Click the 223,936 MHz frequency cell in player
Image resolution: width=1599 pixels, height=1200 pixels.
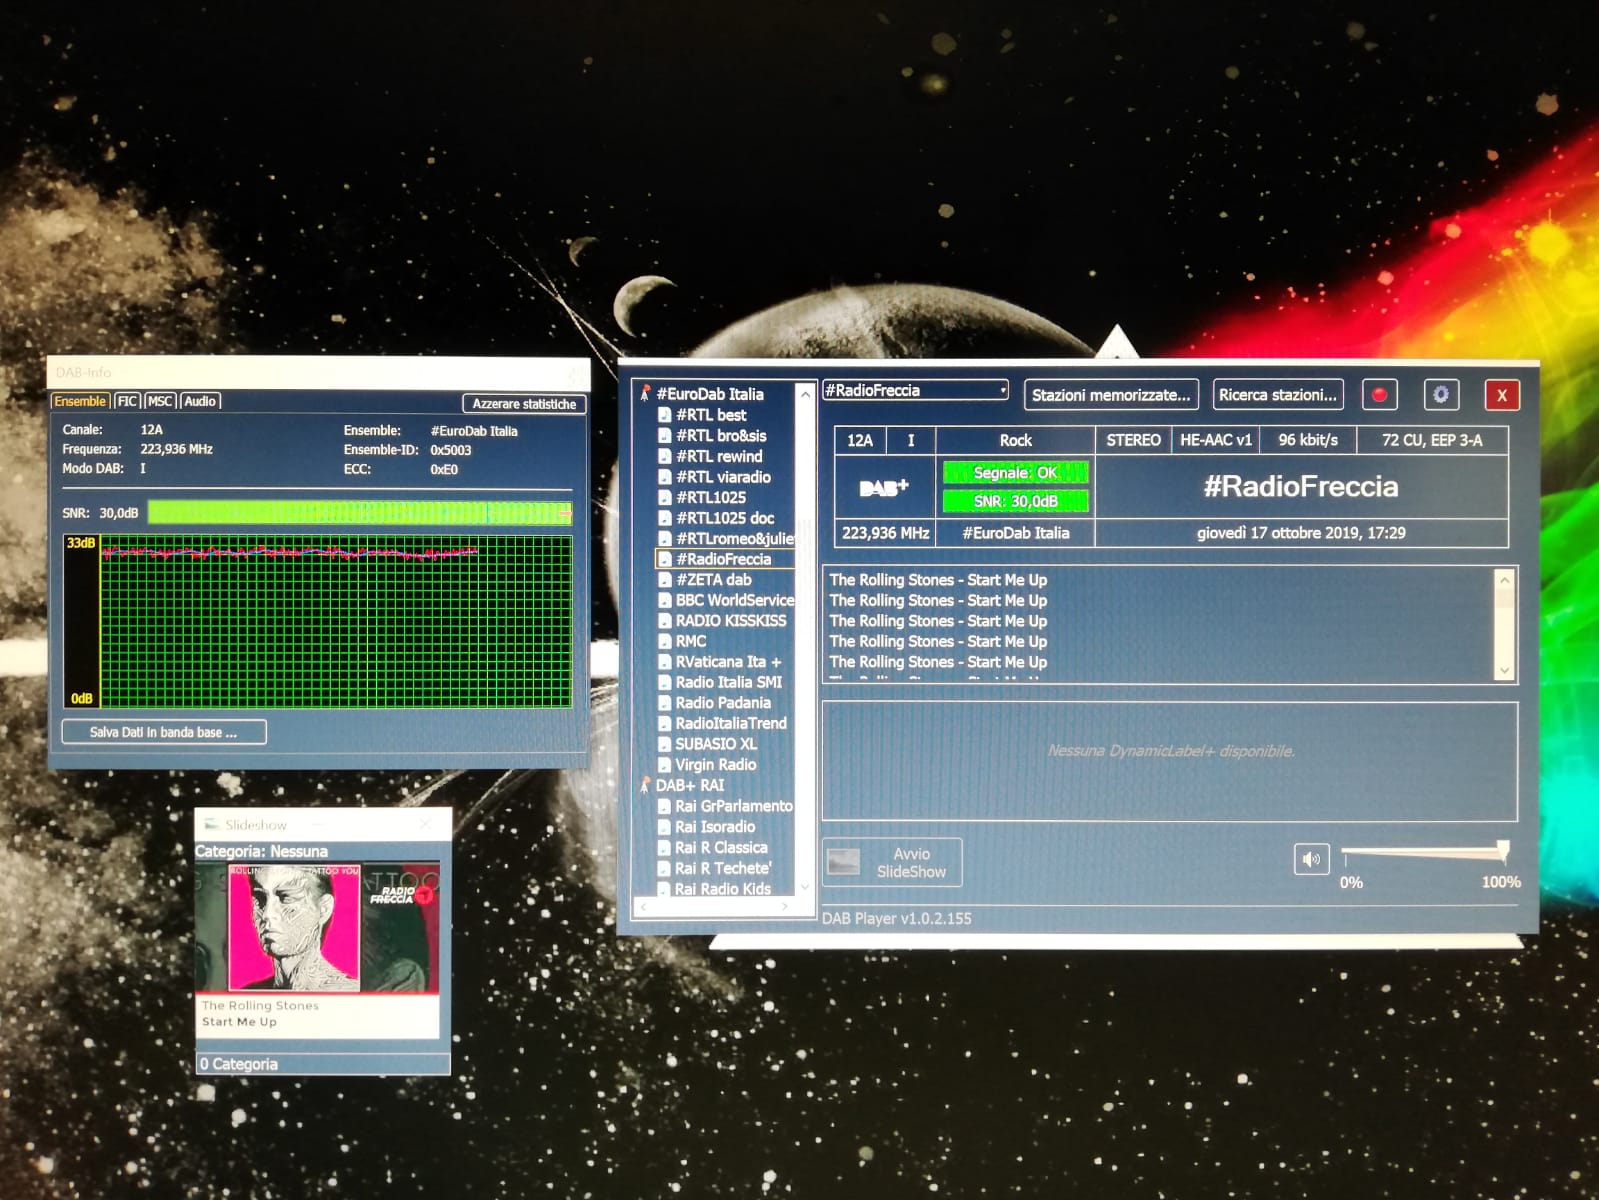coord(885,533)
